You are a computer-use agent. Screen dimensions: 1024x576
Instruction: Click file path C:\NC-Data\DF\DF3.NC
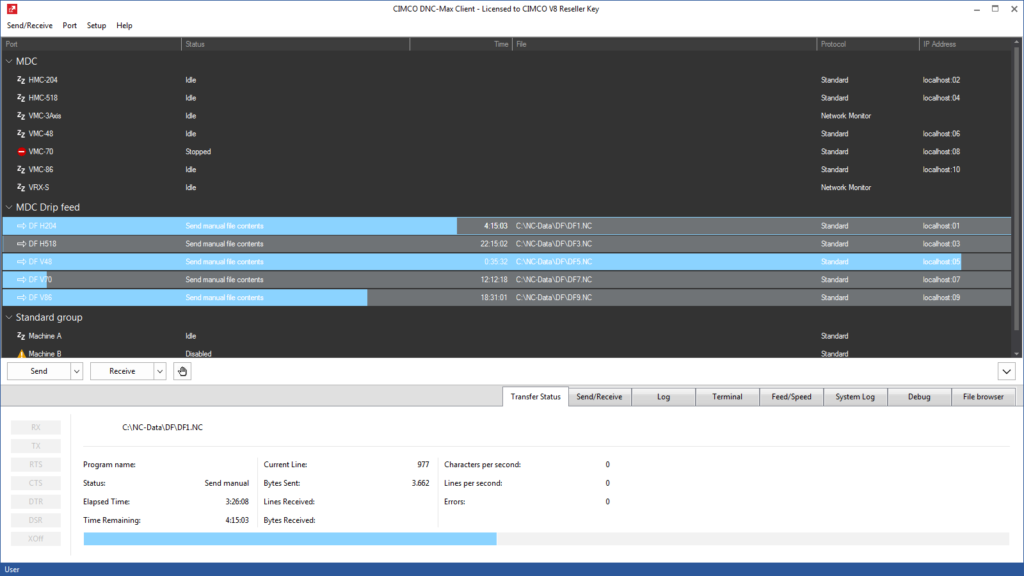[554, 244]
